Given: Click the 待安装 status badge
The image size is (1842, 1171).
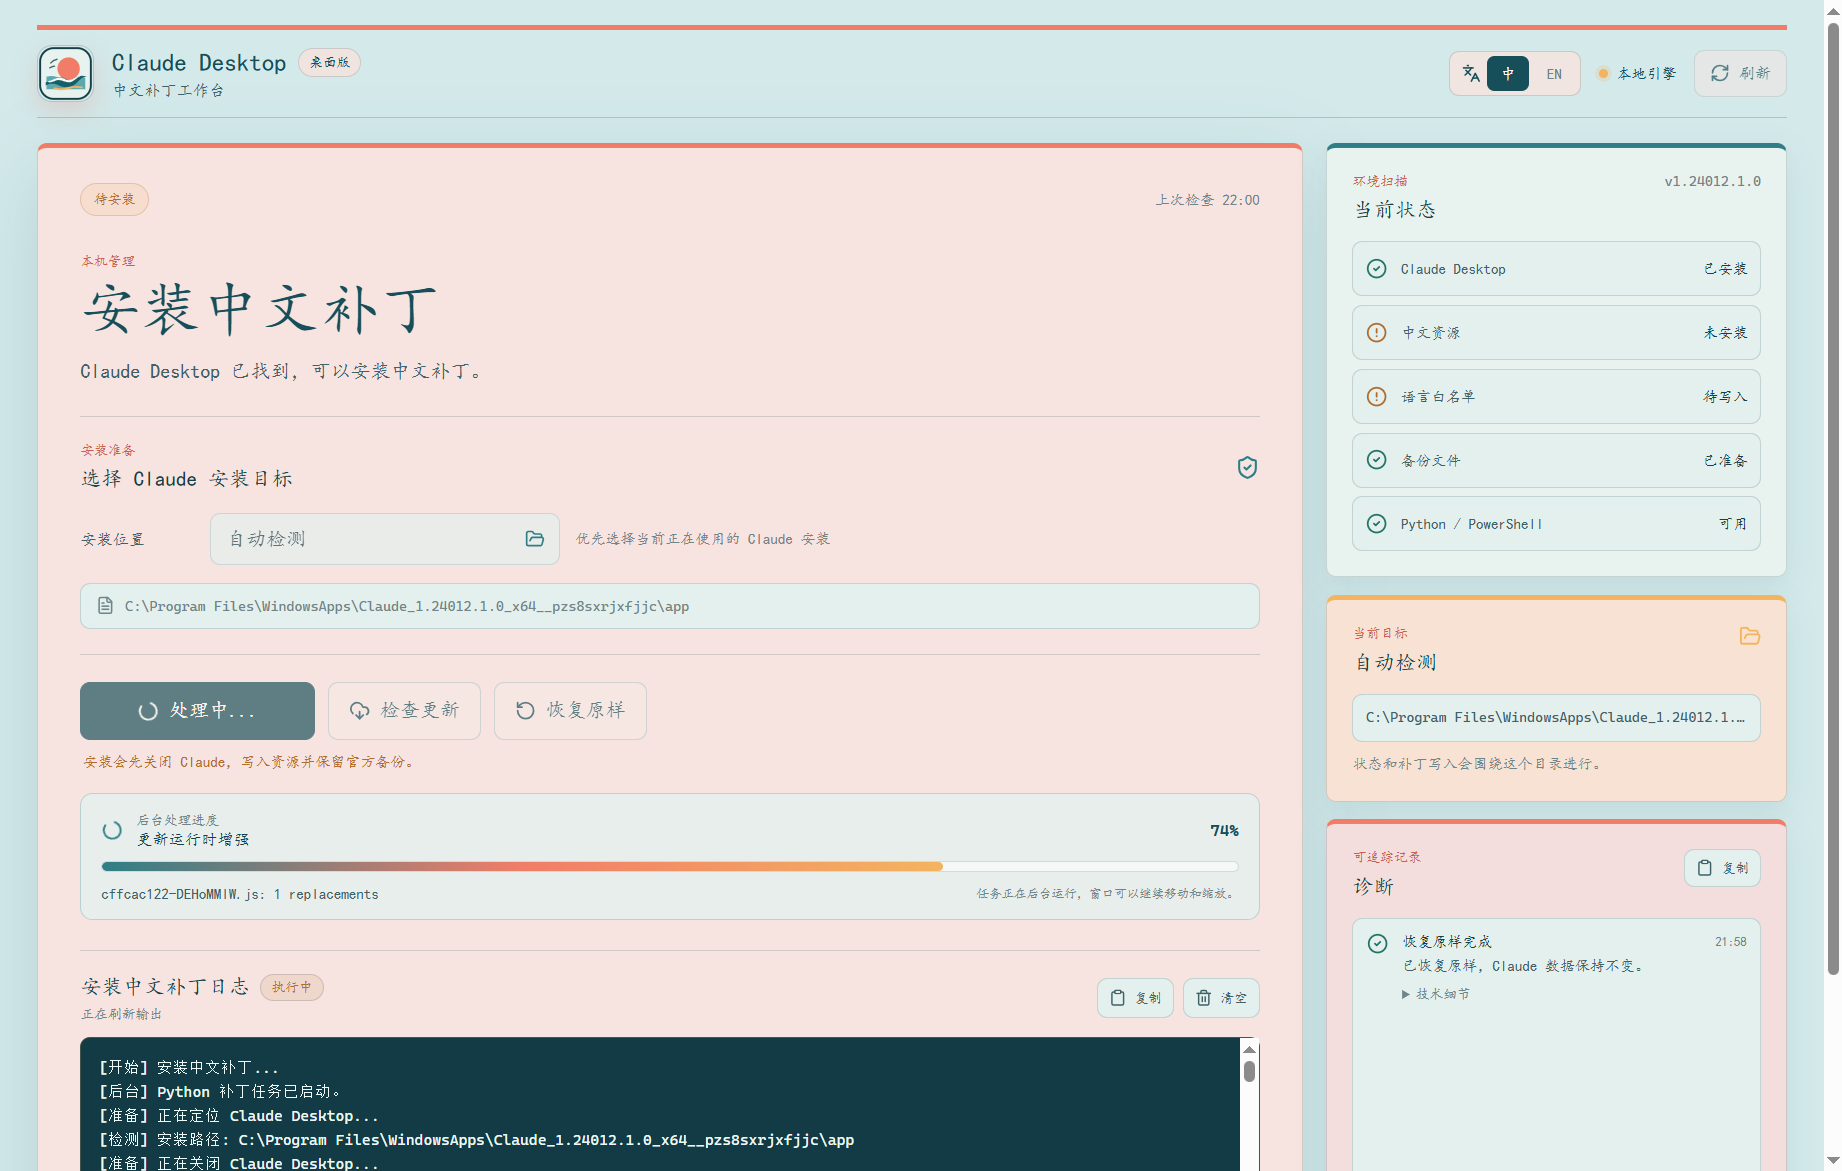Looking at the screenshot, I should [114, 199].
